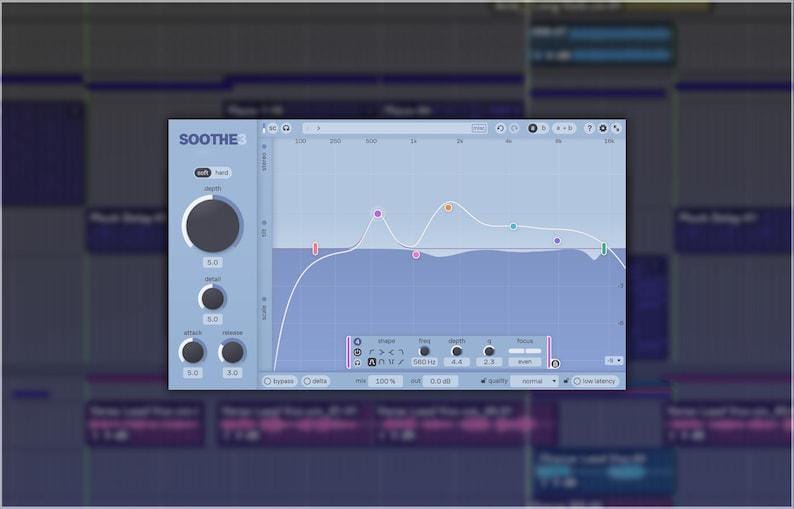Image resolution: width=794 pixels, height=509 pixels.
Task: Choose the low-shelf shape icon
Action: [381, 352]
